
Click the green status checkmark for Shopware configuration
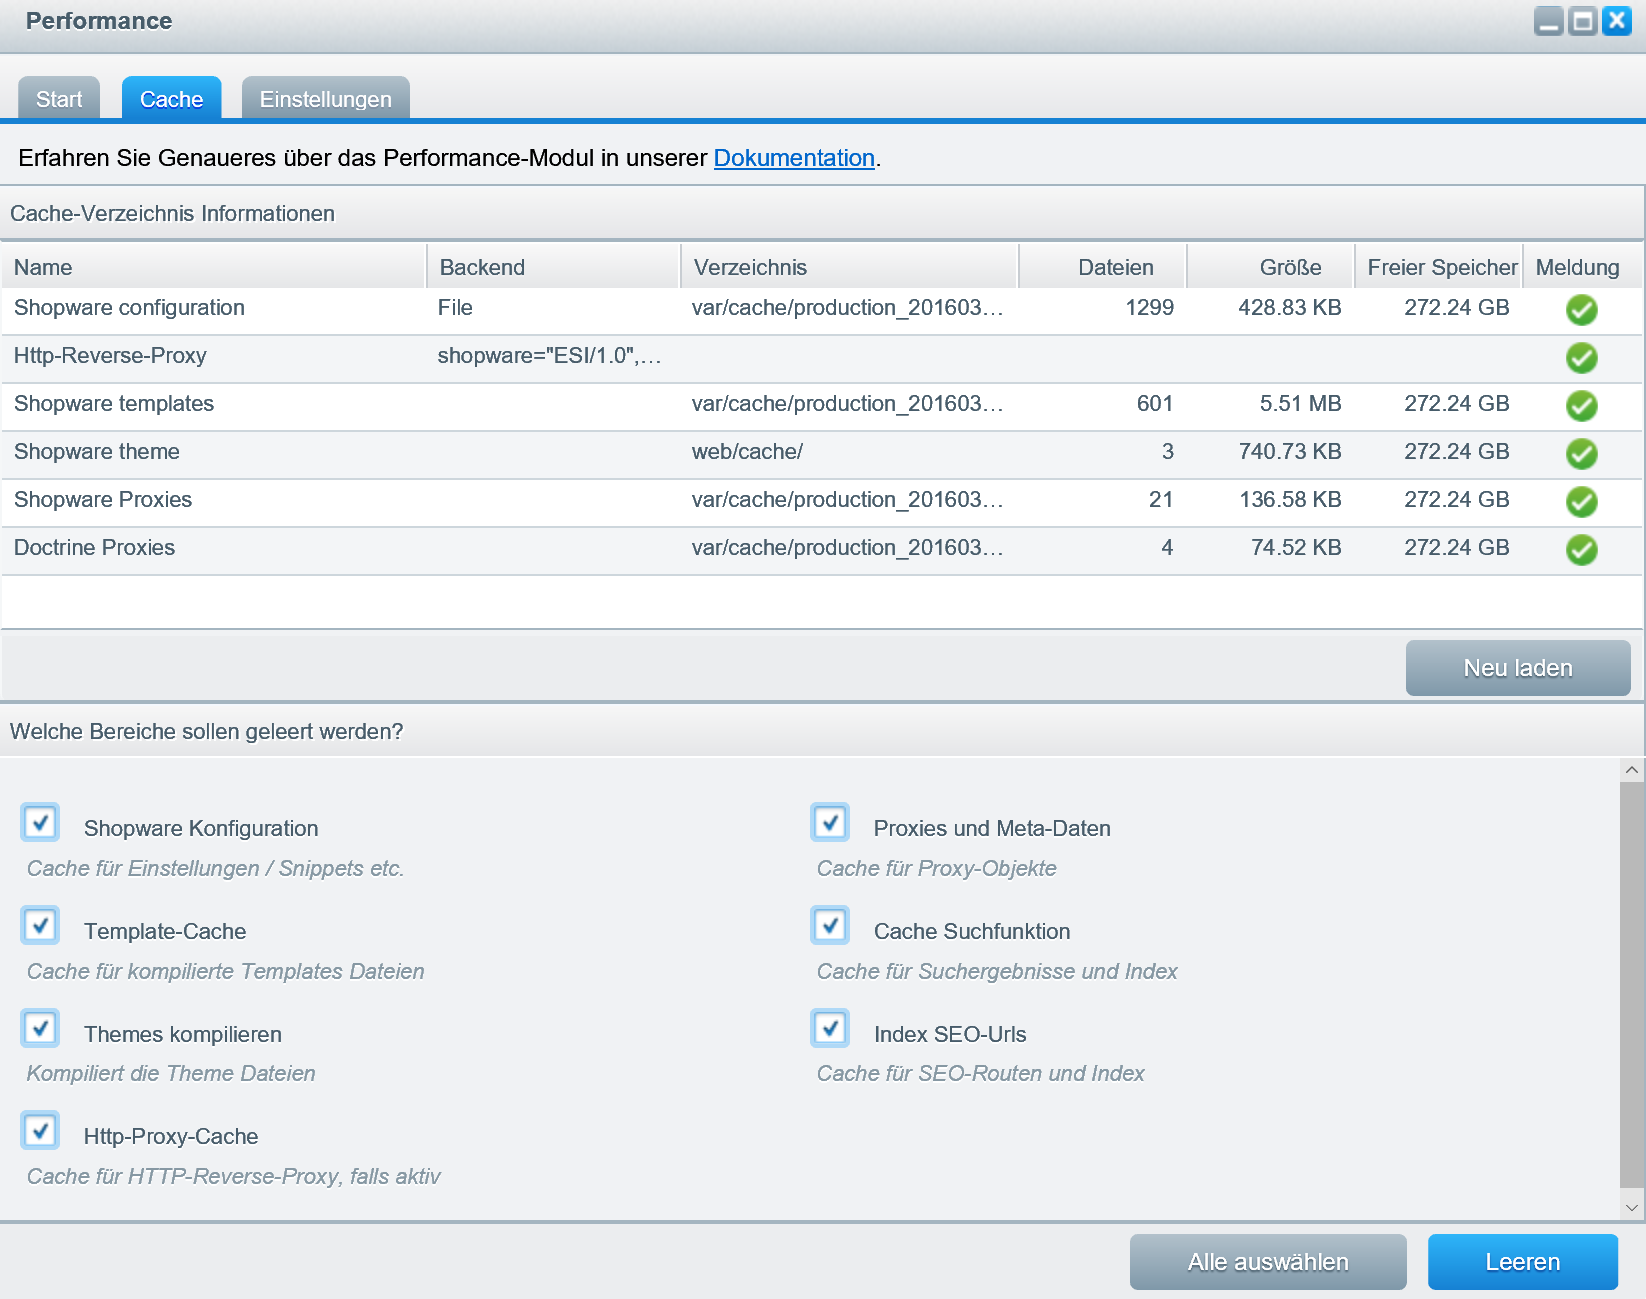coord(1581,310)
